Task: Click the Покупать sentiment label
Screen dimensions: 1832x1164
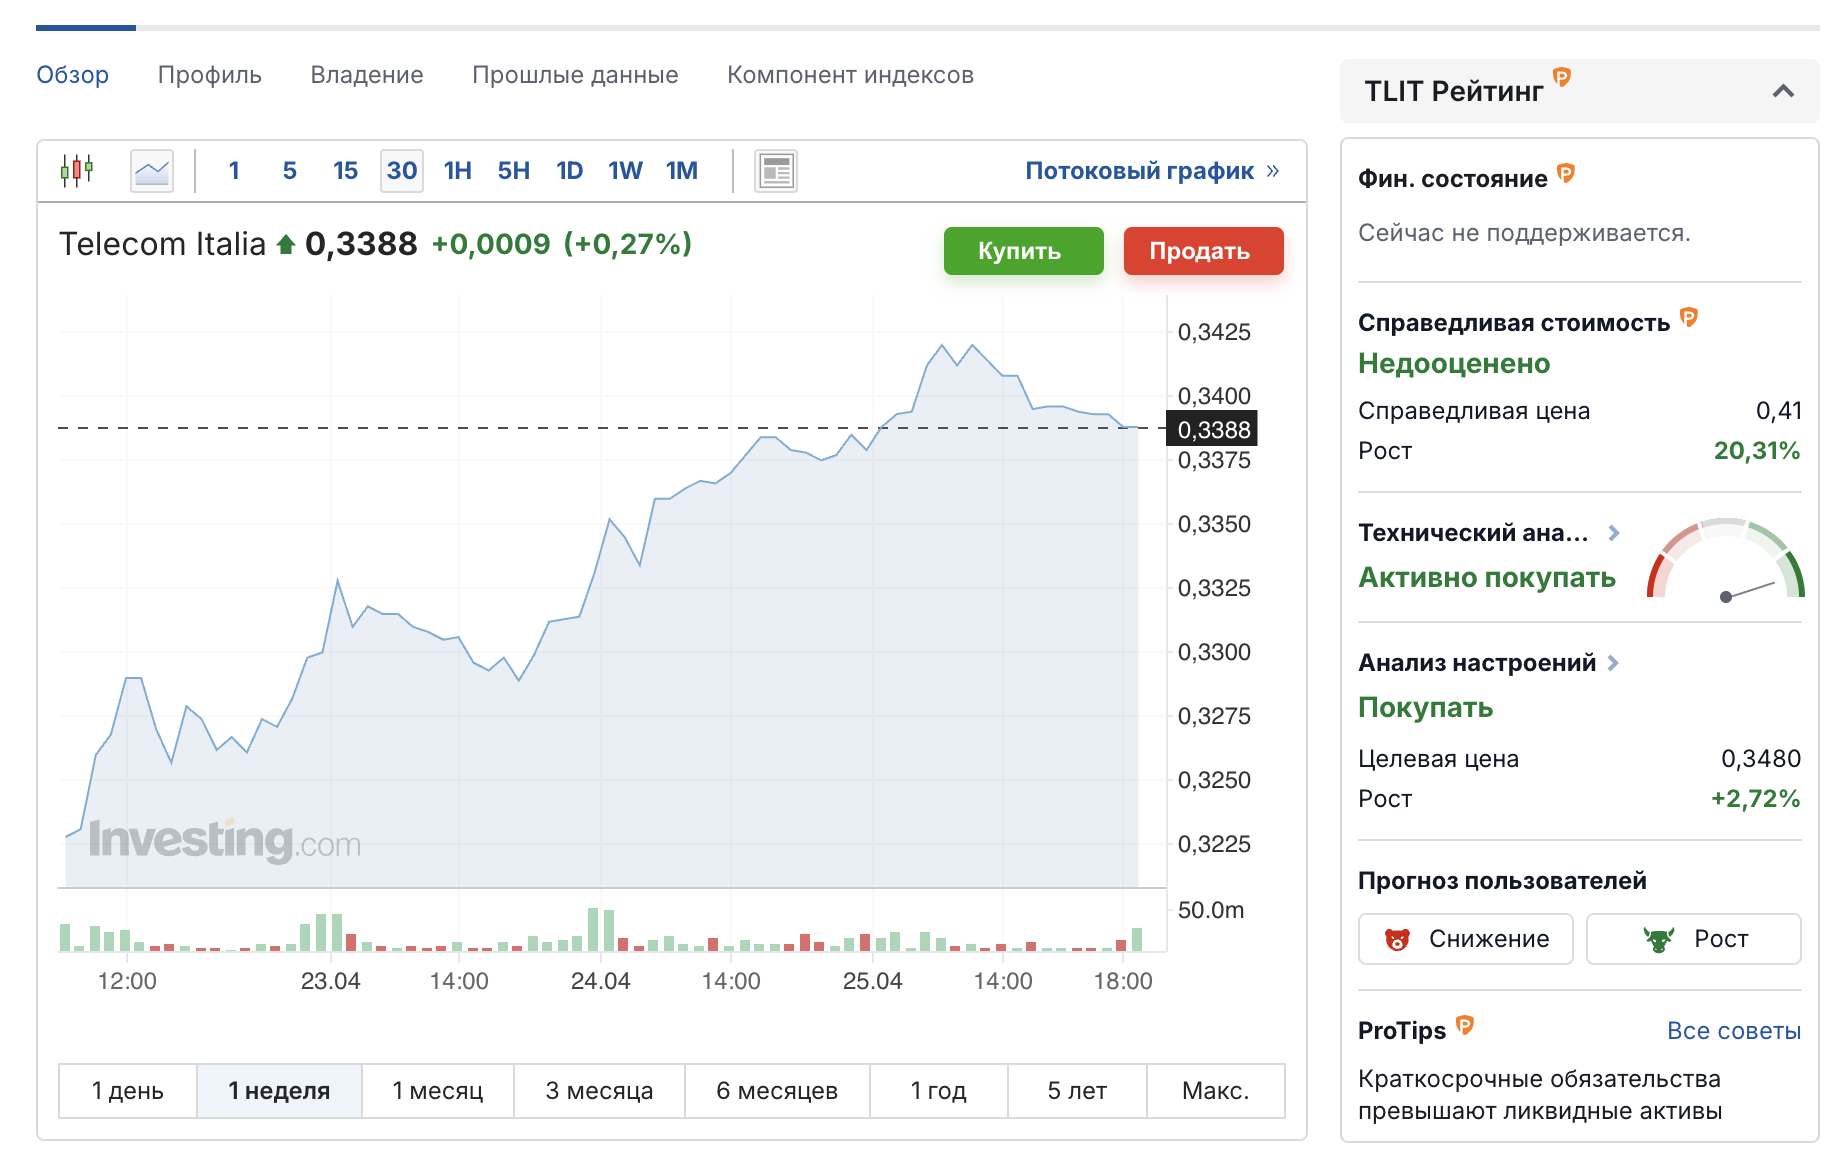Action: coord(1426,708)
